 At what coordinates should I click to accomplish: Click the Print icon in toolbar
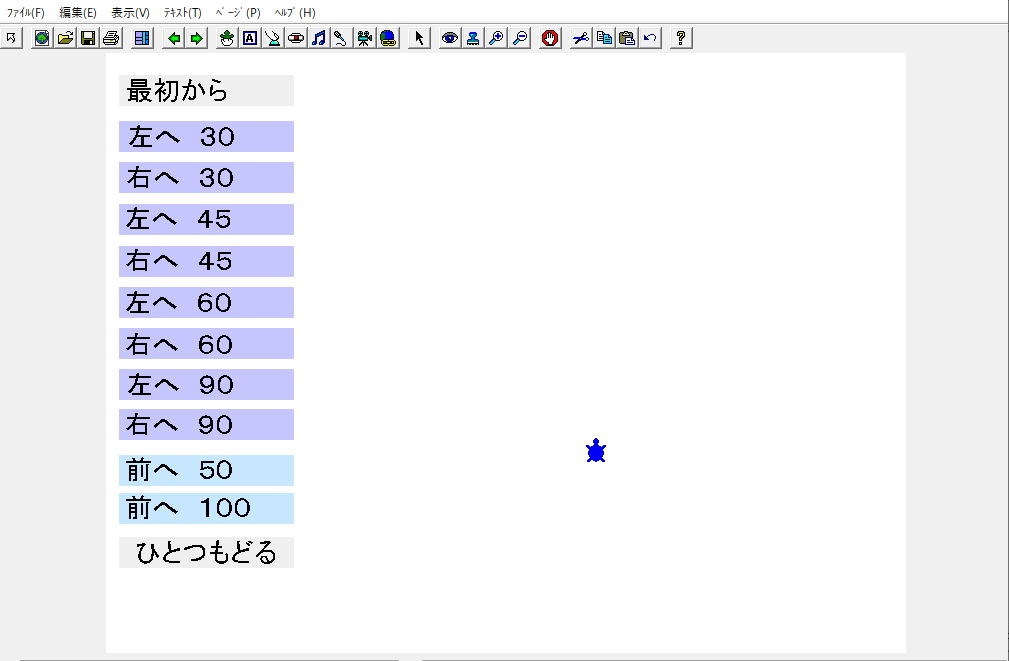(110, 38)
